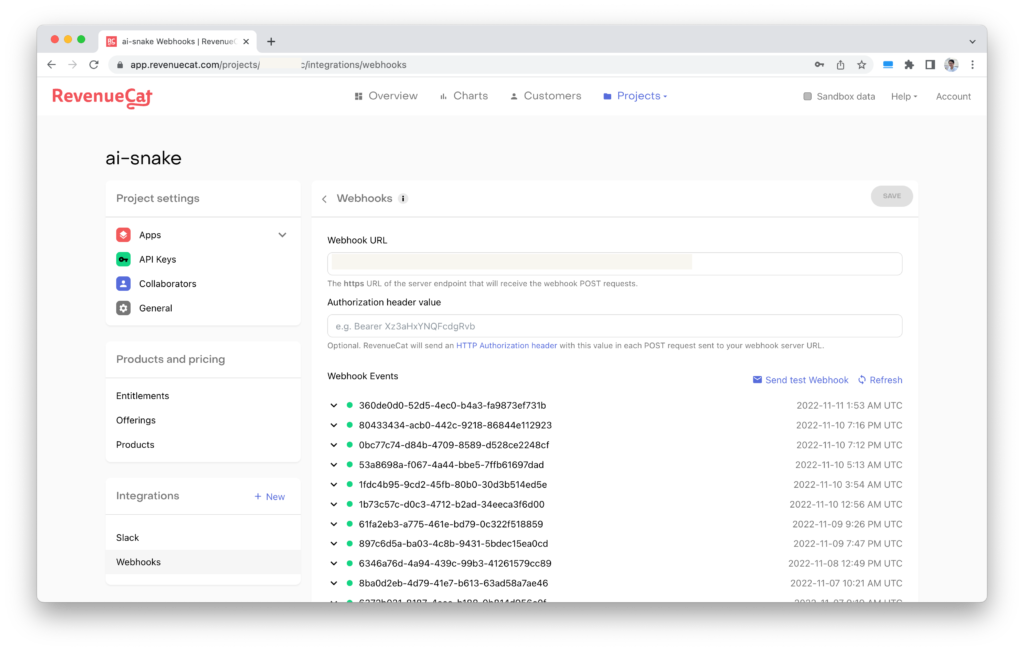Image resolution: width=1024 pixels, height=651 pixels.
Task: Click the API Keys key icon
Action: pos(123,259)
